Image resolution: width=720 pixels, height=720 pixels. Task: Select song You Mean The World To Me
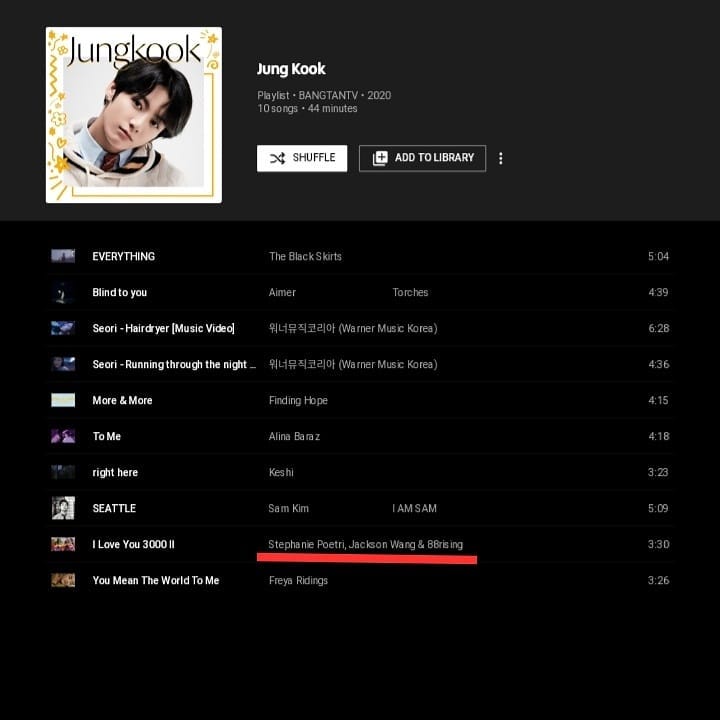coord(156,580)
